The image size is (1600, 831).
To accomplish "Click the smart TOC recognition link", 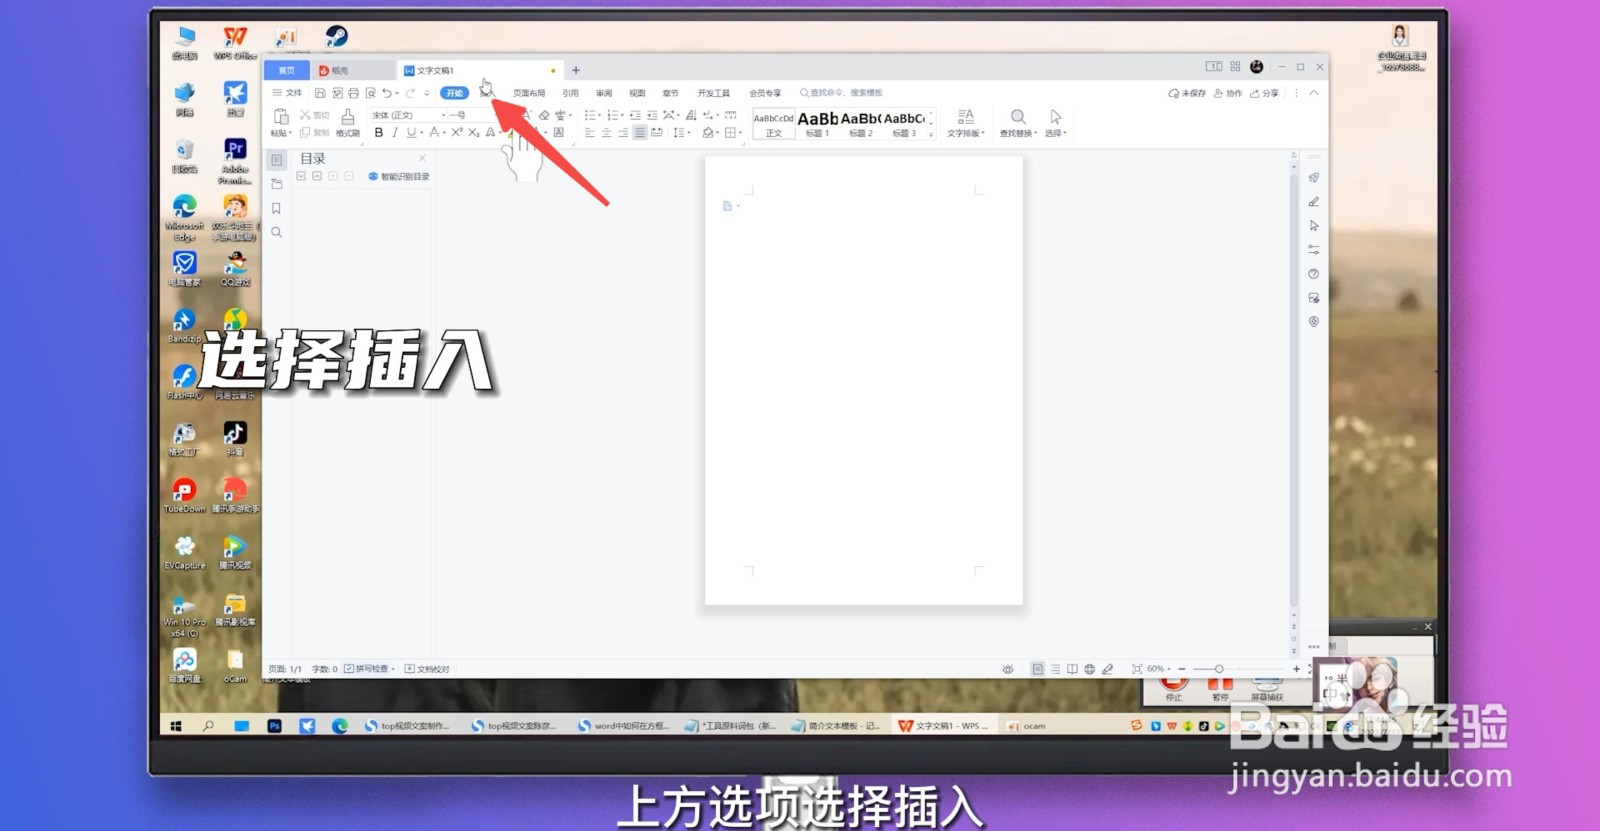I will tap(399, 177).
